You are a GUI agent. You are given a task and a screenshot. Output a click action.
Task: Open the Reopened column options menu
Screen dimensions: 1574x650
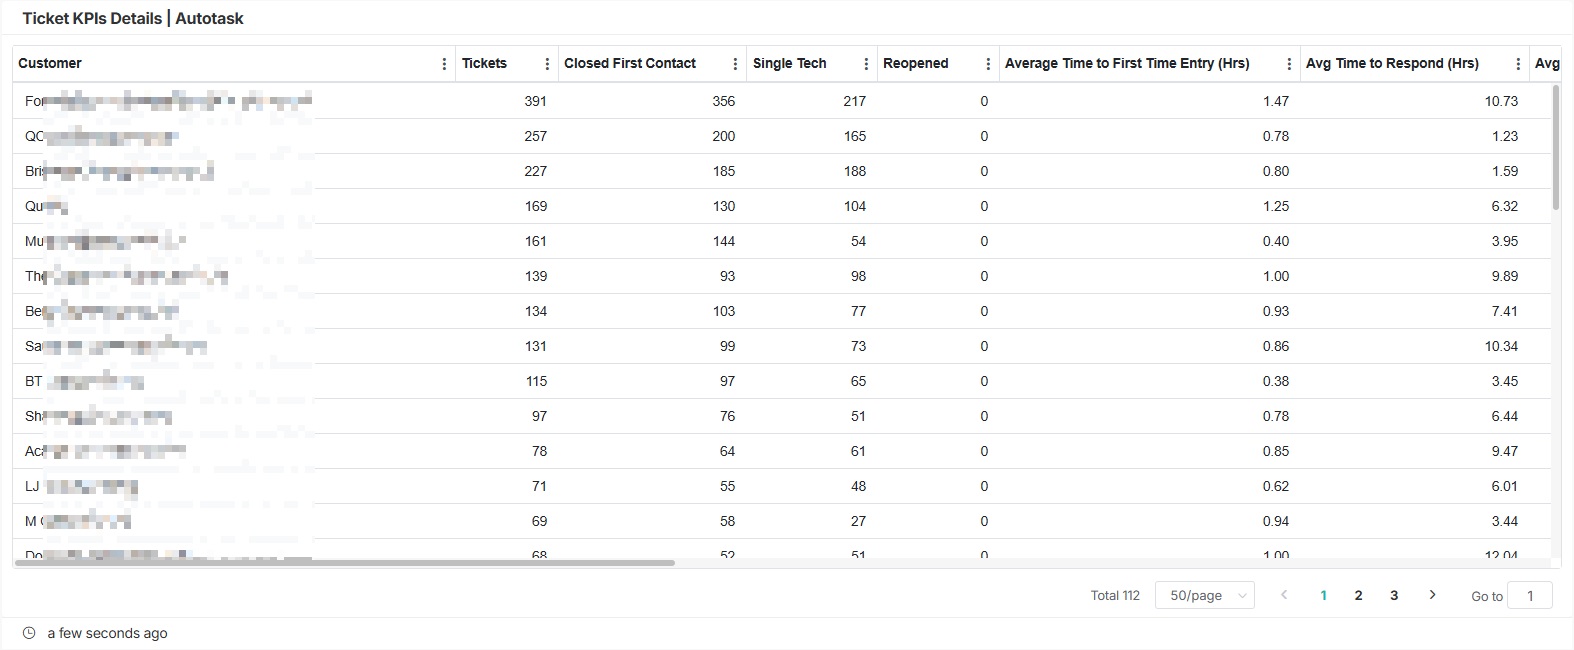coord(988,63)
